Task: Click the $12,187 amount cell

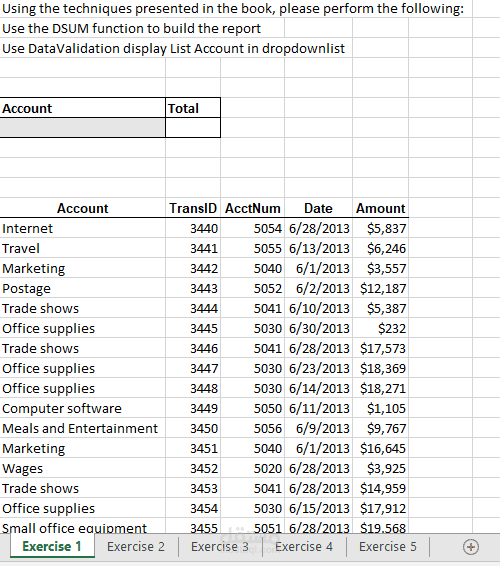Action: point(381,288)
